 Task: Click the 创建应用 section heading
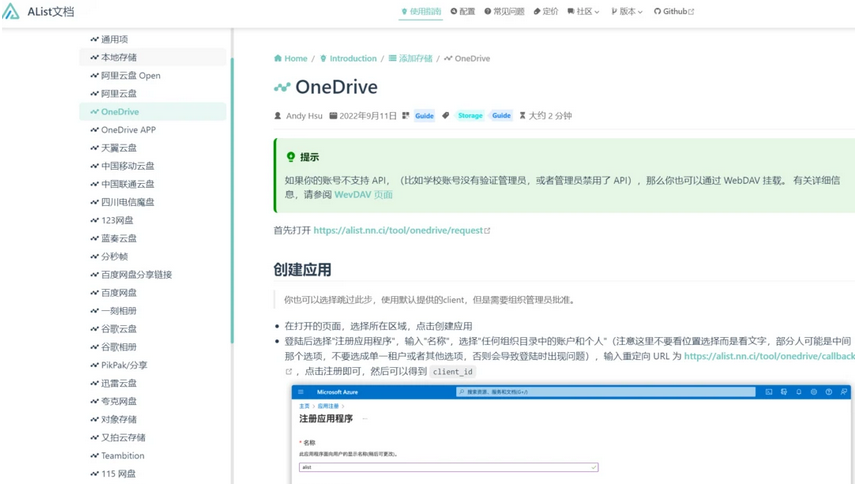(x=302, y=270)
